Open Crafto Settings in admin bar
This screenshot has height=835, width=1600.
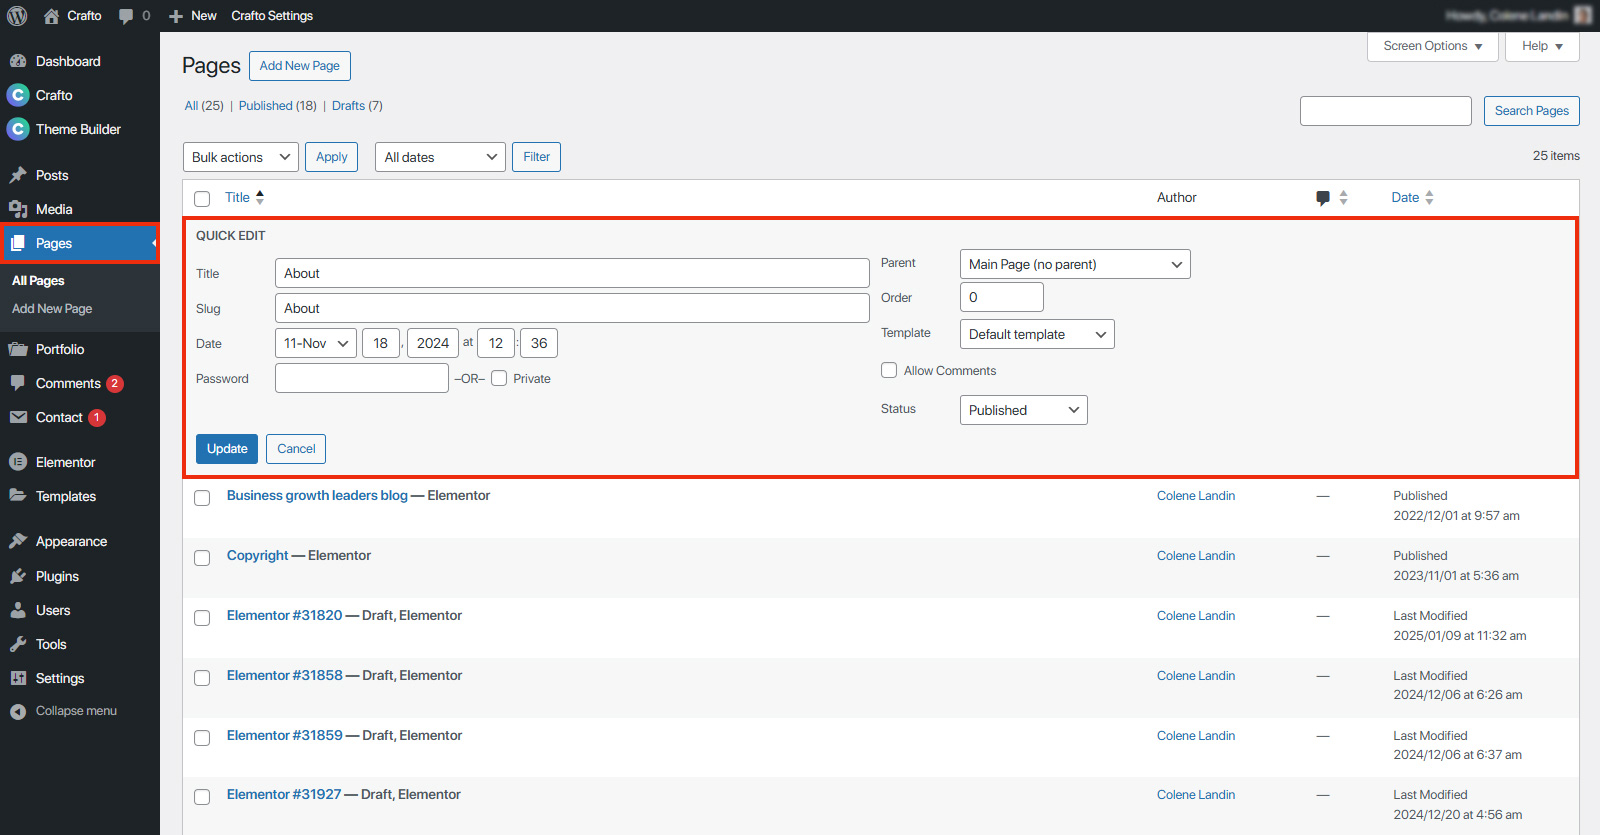click(x=272, y=16)
